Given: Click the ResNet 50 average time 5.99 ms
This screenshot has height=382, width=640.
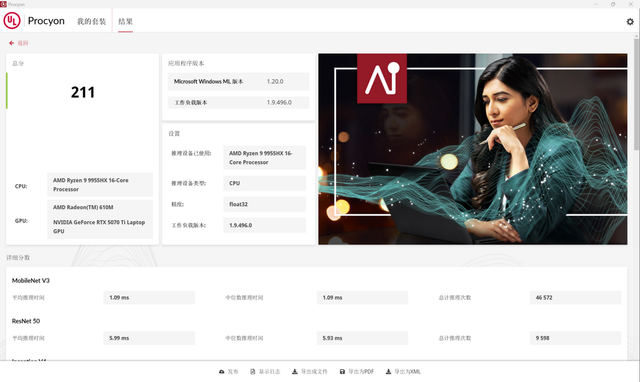Looking at the screenshot, I should [x=149, y=338].
